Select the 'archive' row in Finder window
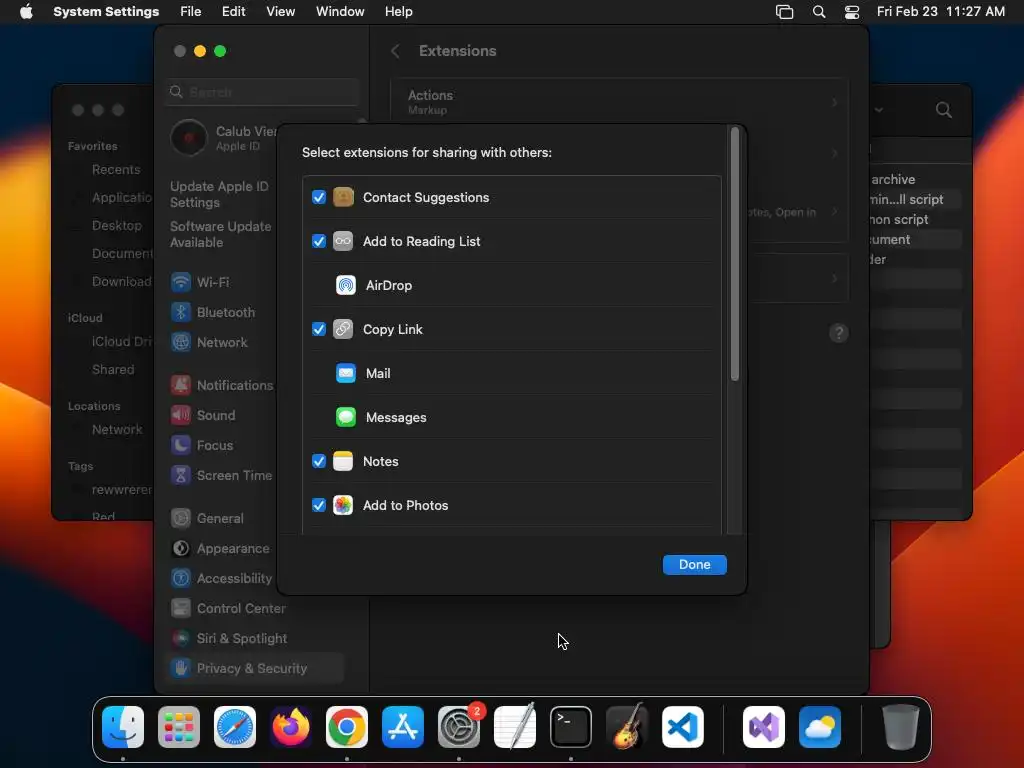Viewport: 1024px width, 768px height. [x=916, y=179]
